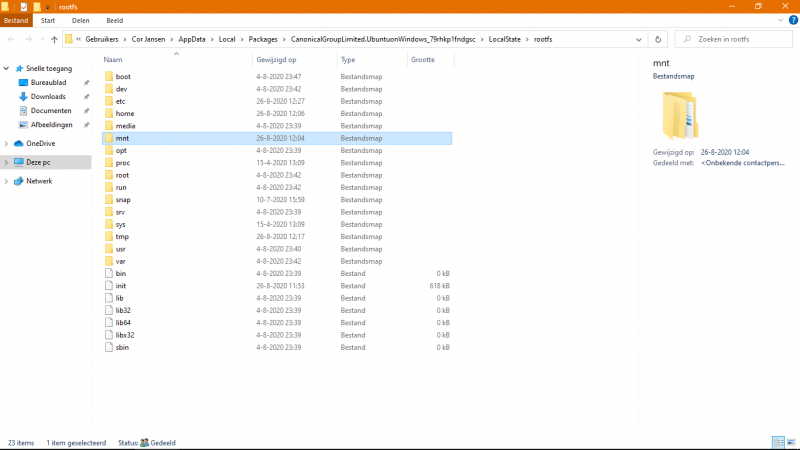Switch to large thumbnails view in status bar
Screen dimensions: 800x450
(x=791, y=442)
